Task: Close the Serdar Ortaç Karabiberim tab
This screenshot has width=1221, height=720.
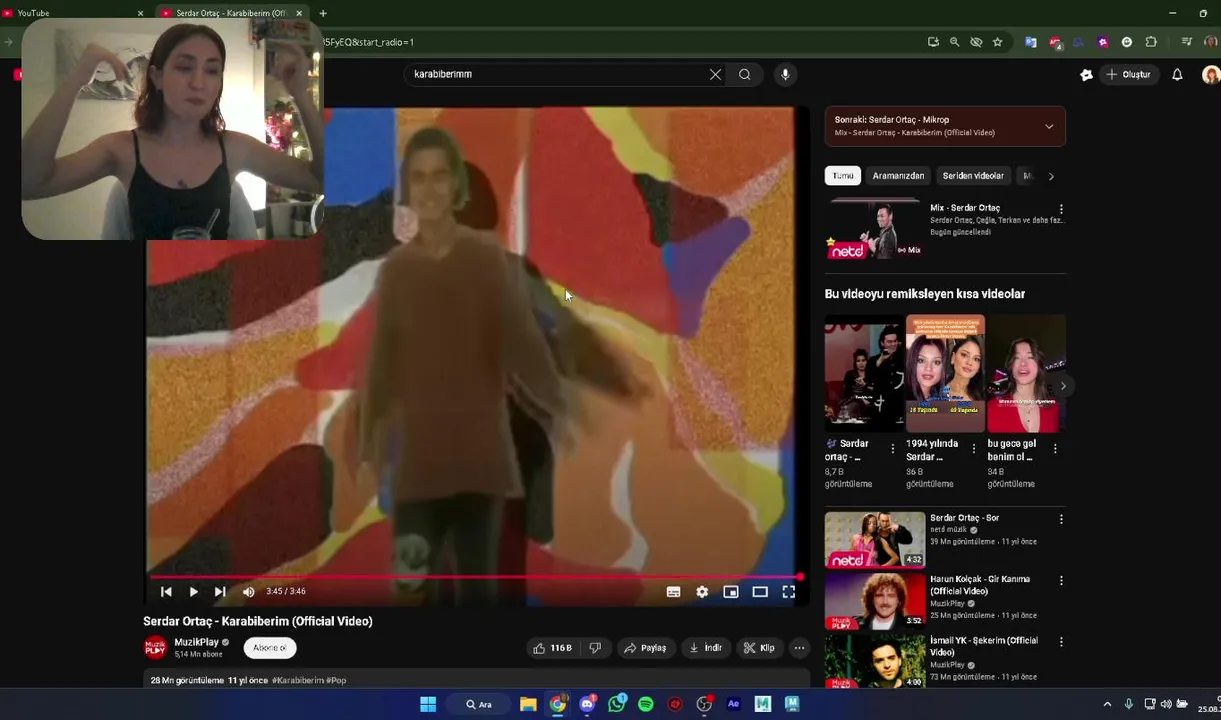Action: coord(299,13)
